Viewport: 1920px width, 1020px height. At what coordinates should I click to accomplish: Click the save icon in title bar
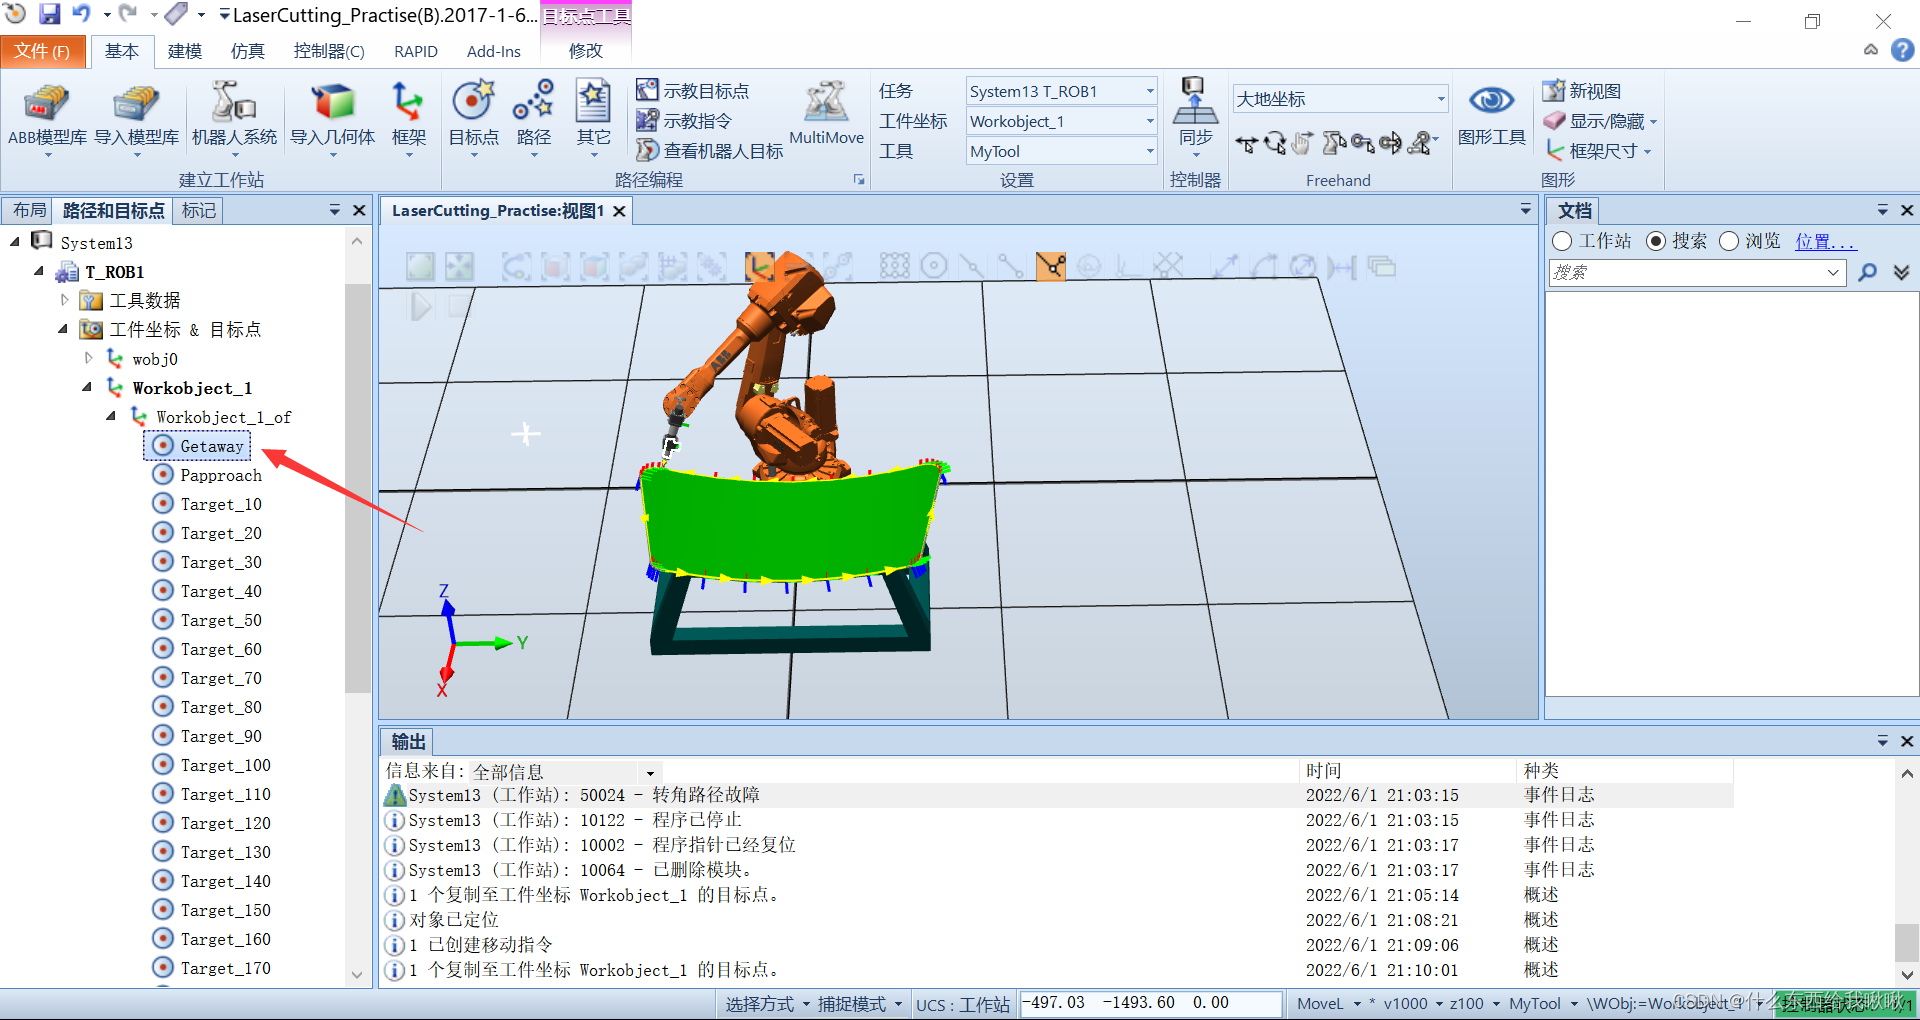click(x=49, y=14)
